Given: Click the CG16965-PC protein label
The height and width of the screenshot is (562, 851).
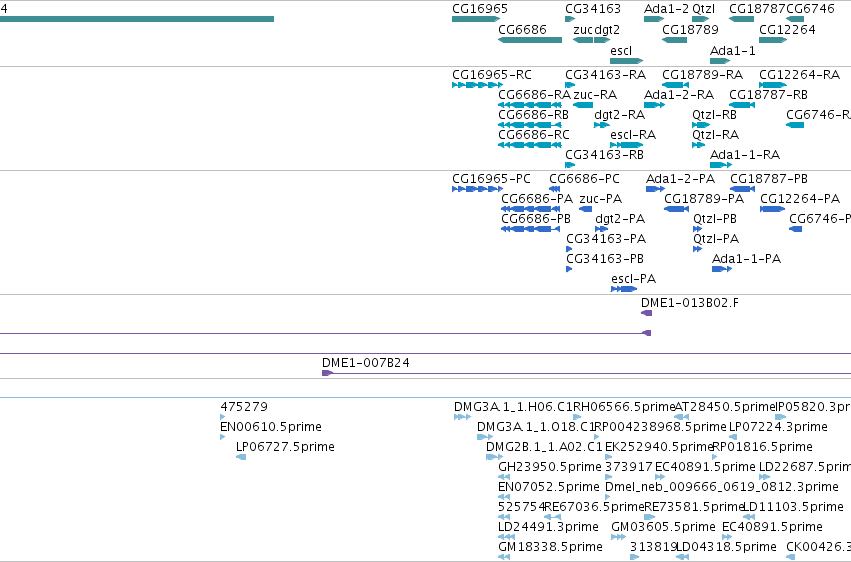Looking at the screenshot, I should [491, 179].
